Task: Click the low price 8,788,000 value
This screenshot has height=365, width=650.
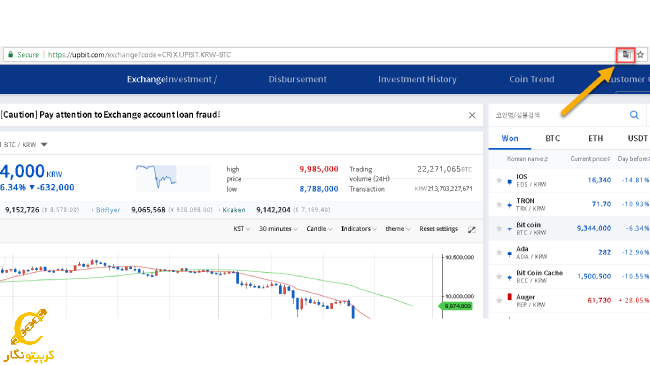Action: pyautogui.click(x=319, y=189)
